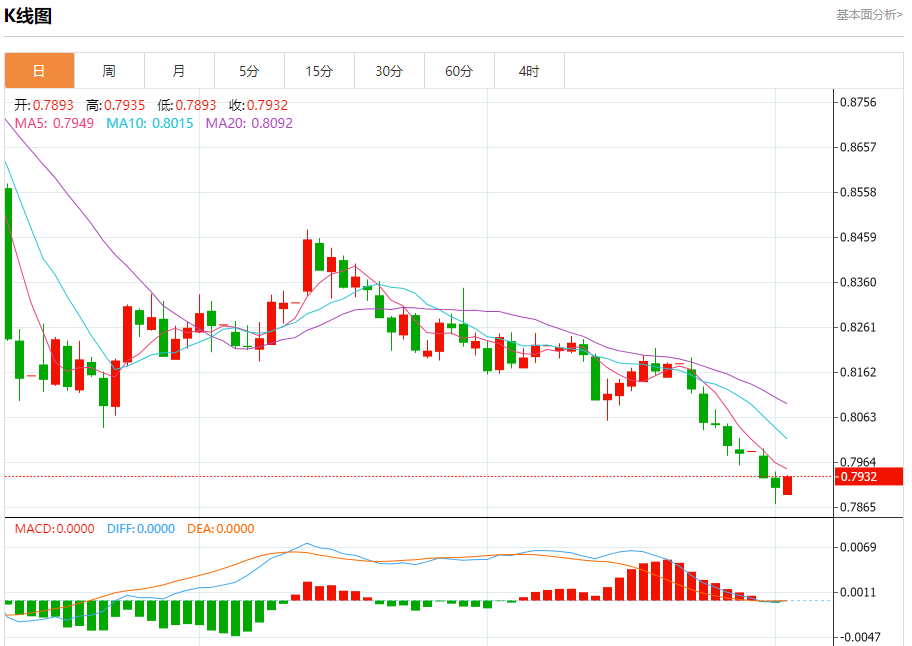Click the MACD:0.0000 indicator label
912x646 pixels.
(55, 529)
